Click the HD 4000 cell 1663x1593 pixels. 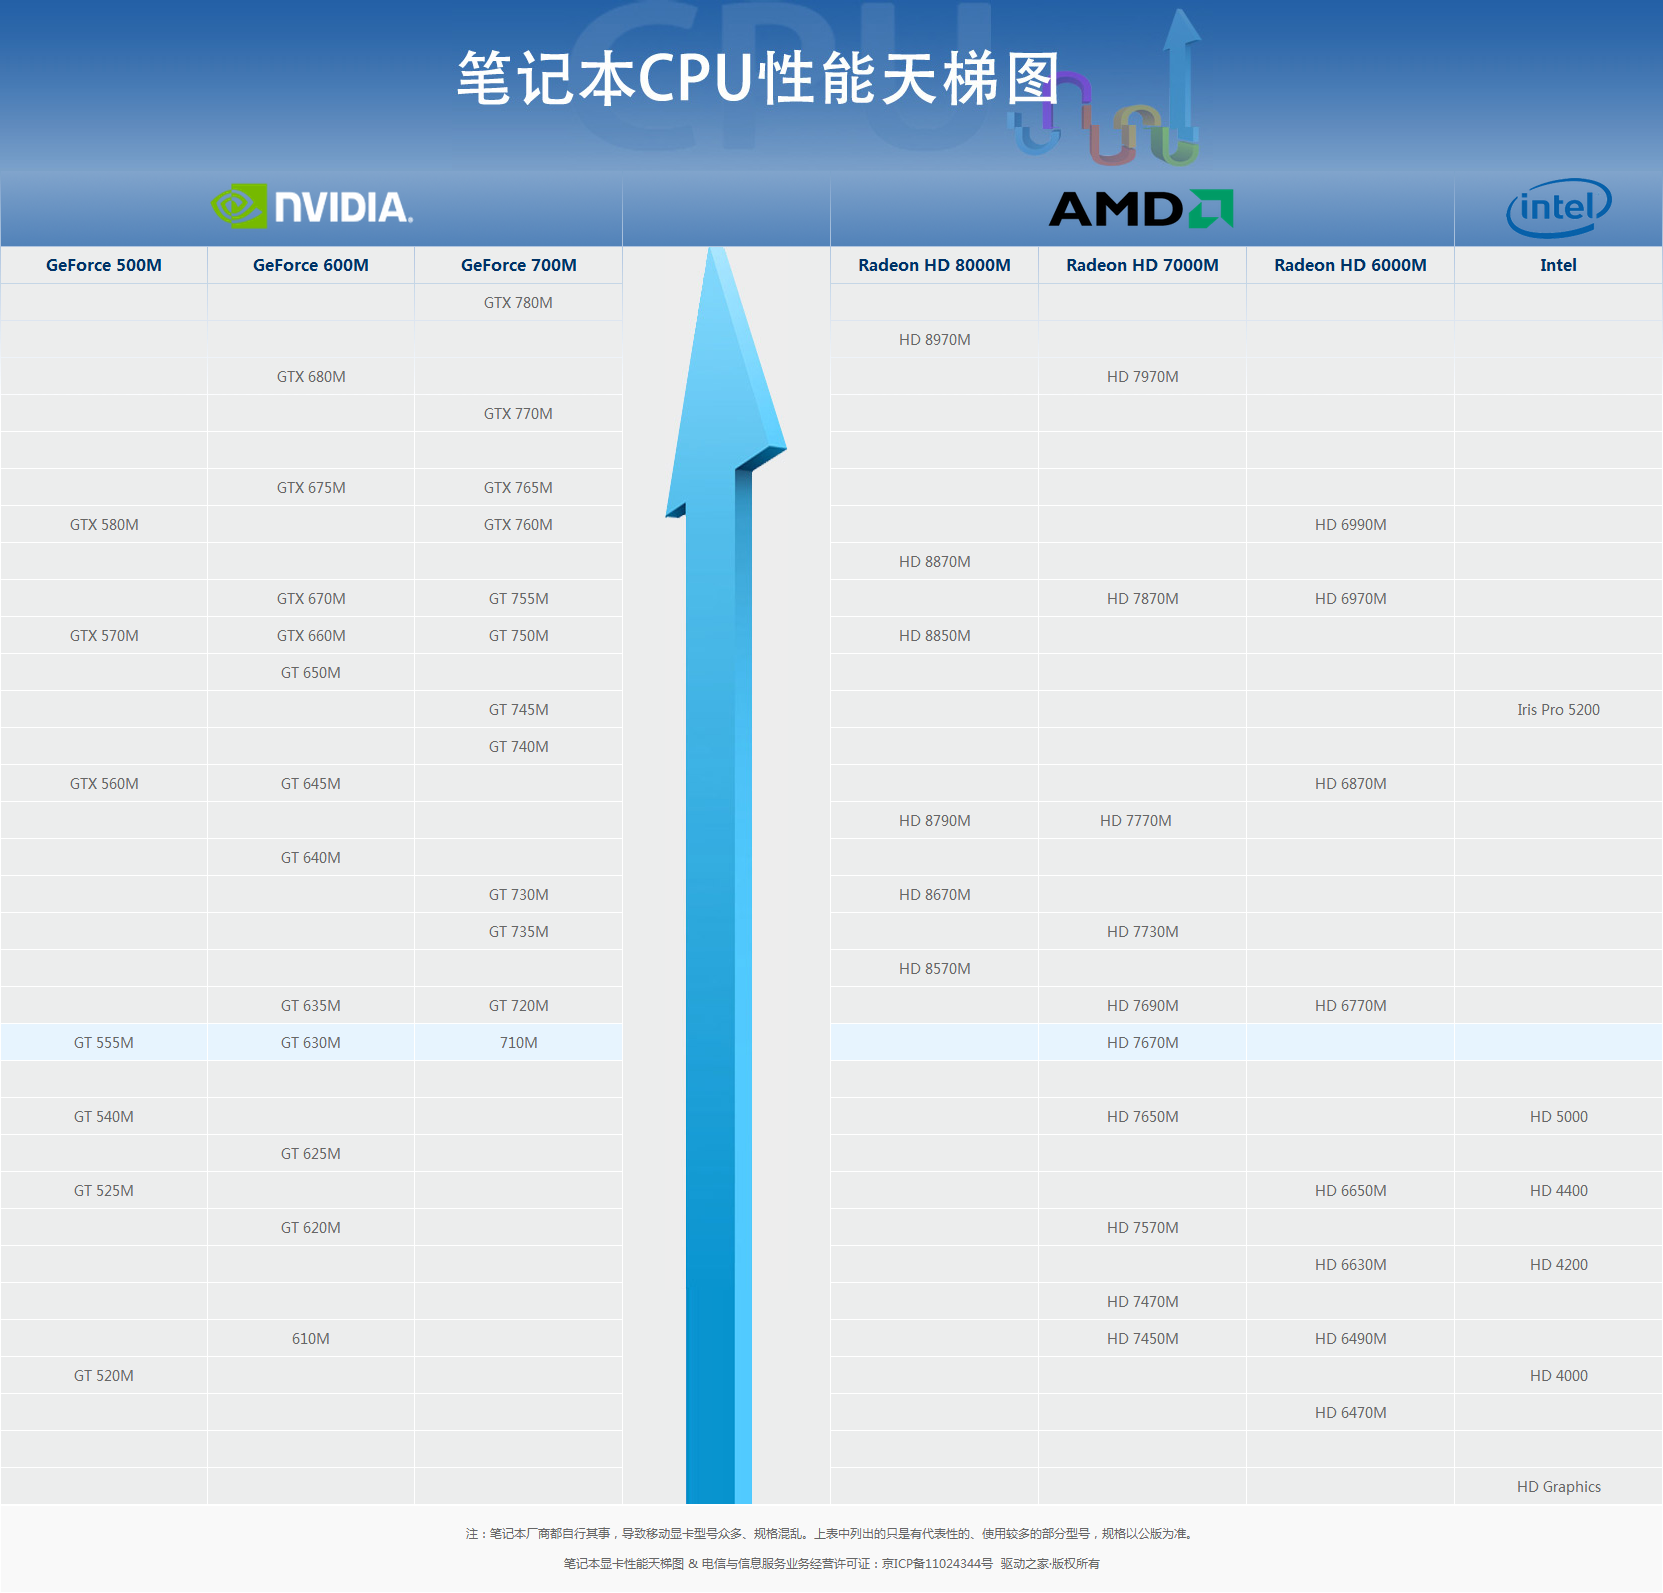pyautogui.click(x=1559, y=1376)
